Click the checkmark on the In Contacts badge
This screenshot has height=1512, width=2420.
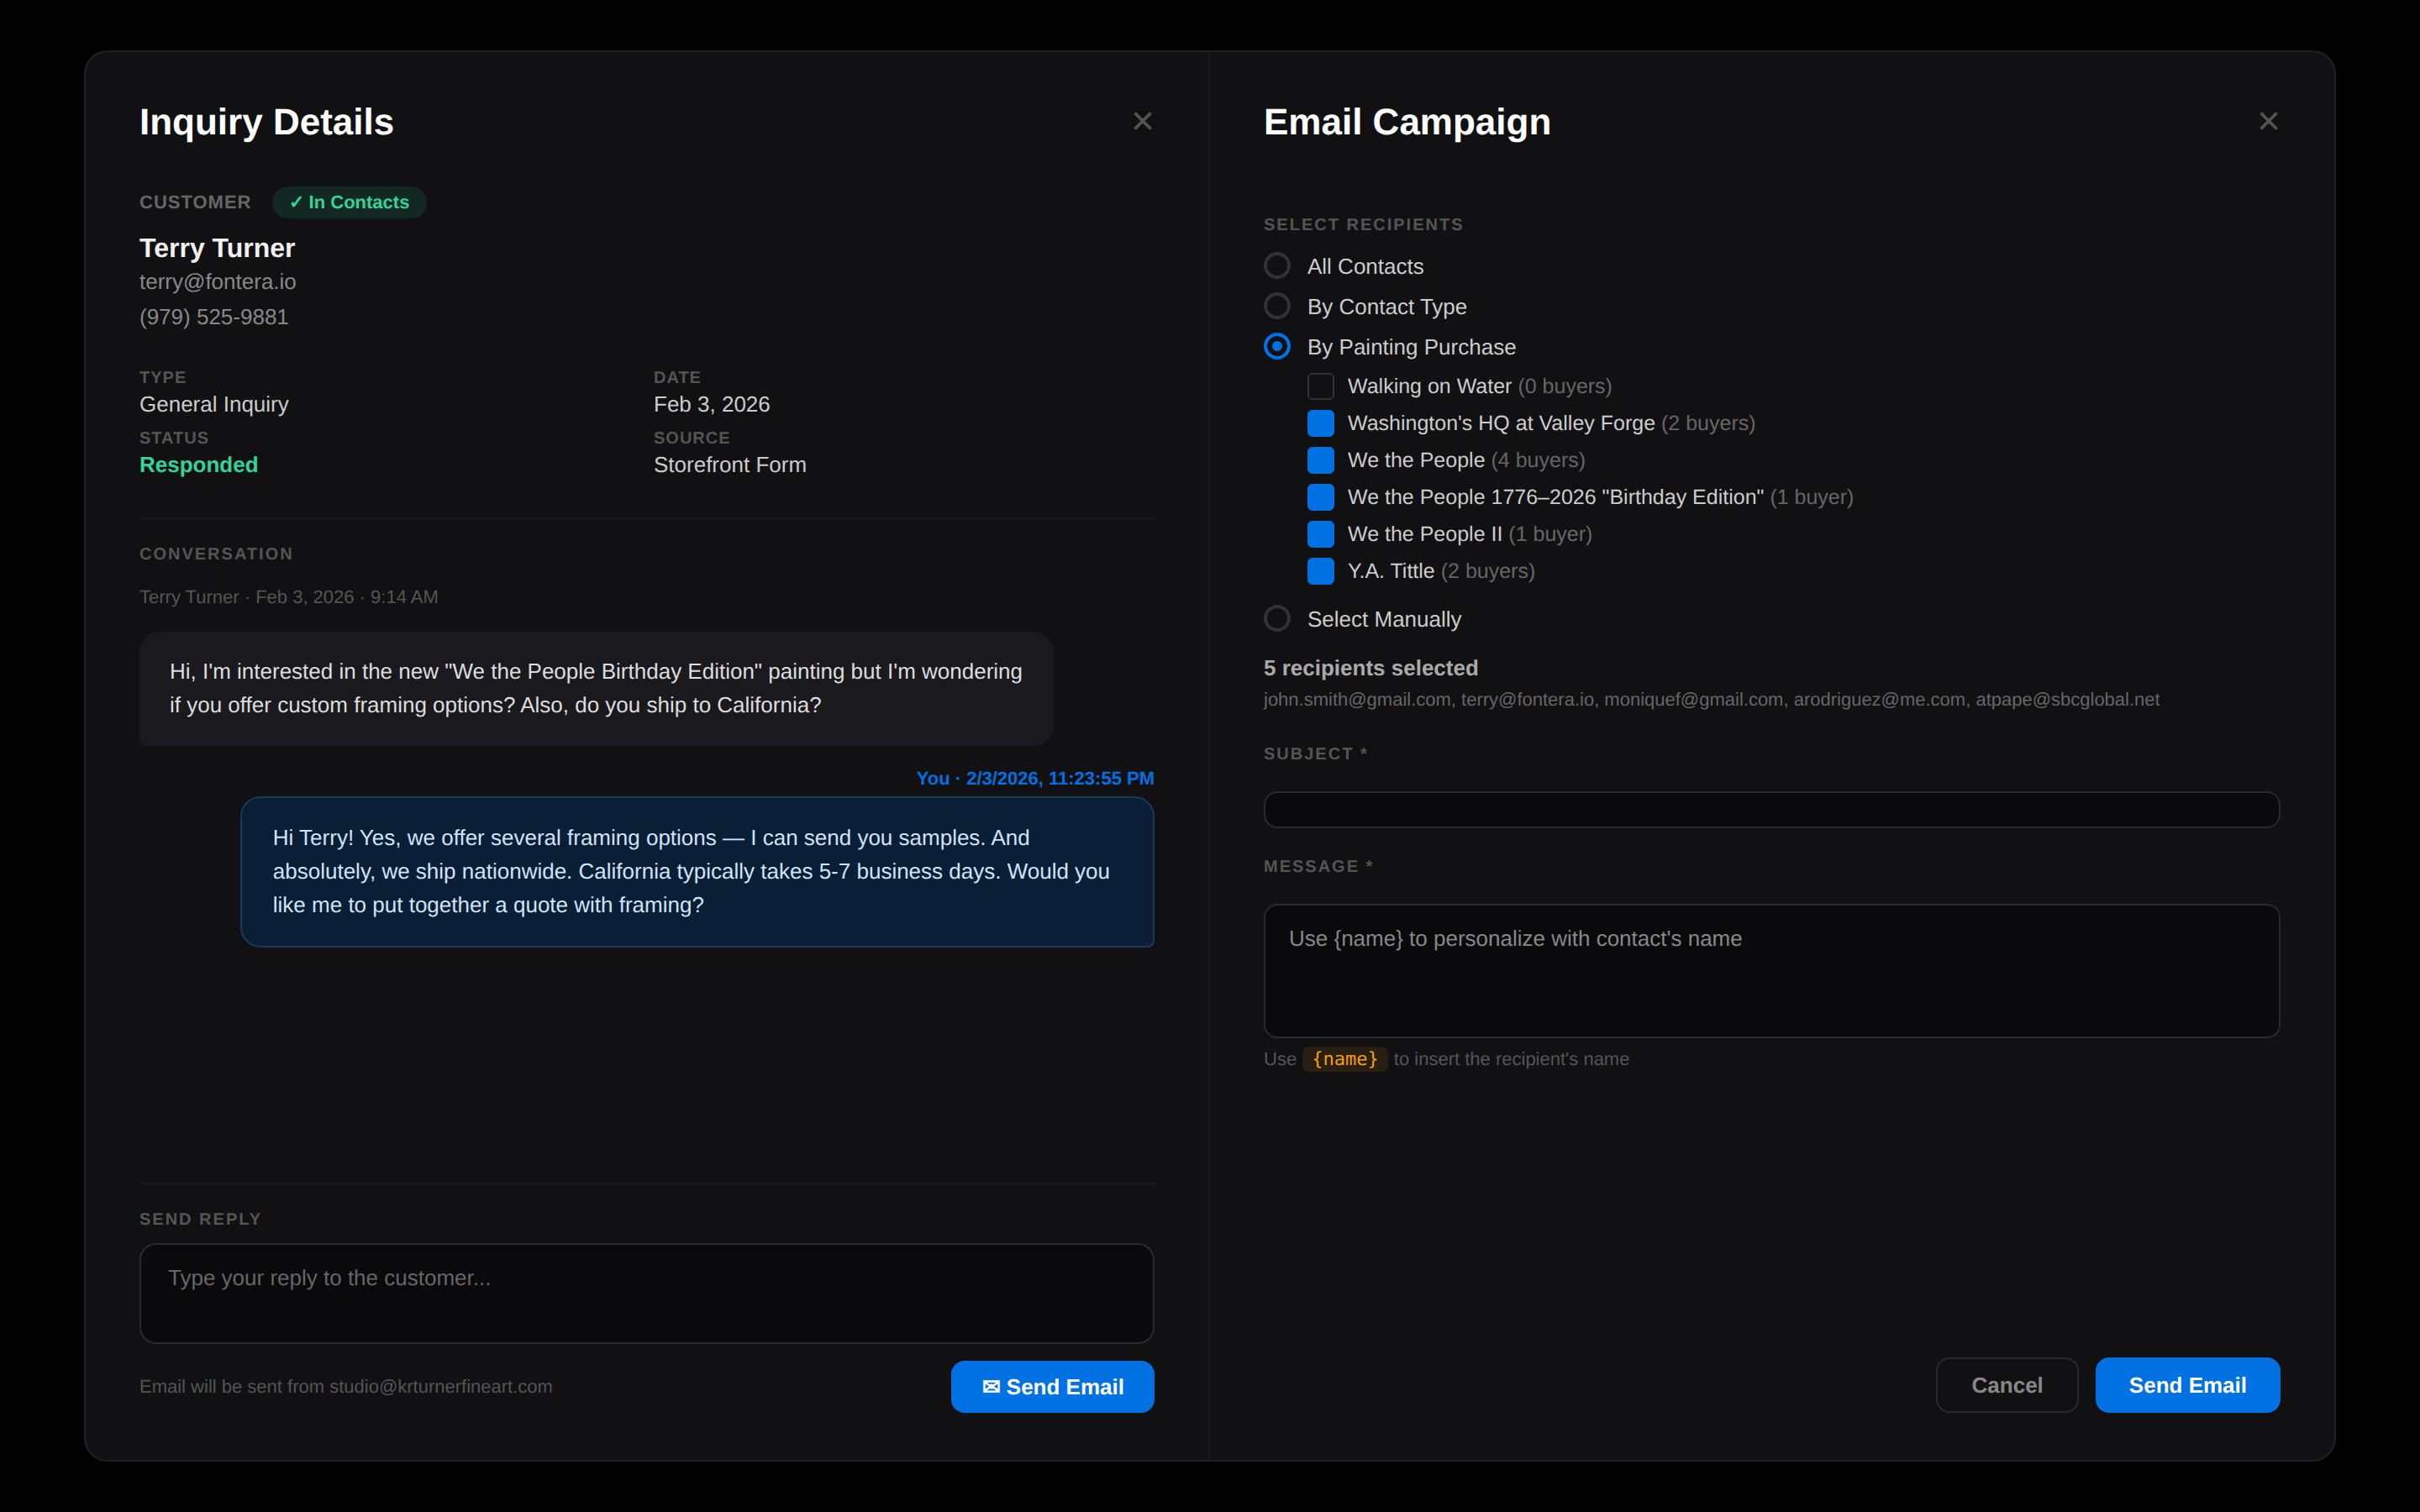297,202
